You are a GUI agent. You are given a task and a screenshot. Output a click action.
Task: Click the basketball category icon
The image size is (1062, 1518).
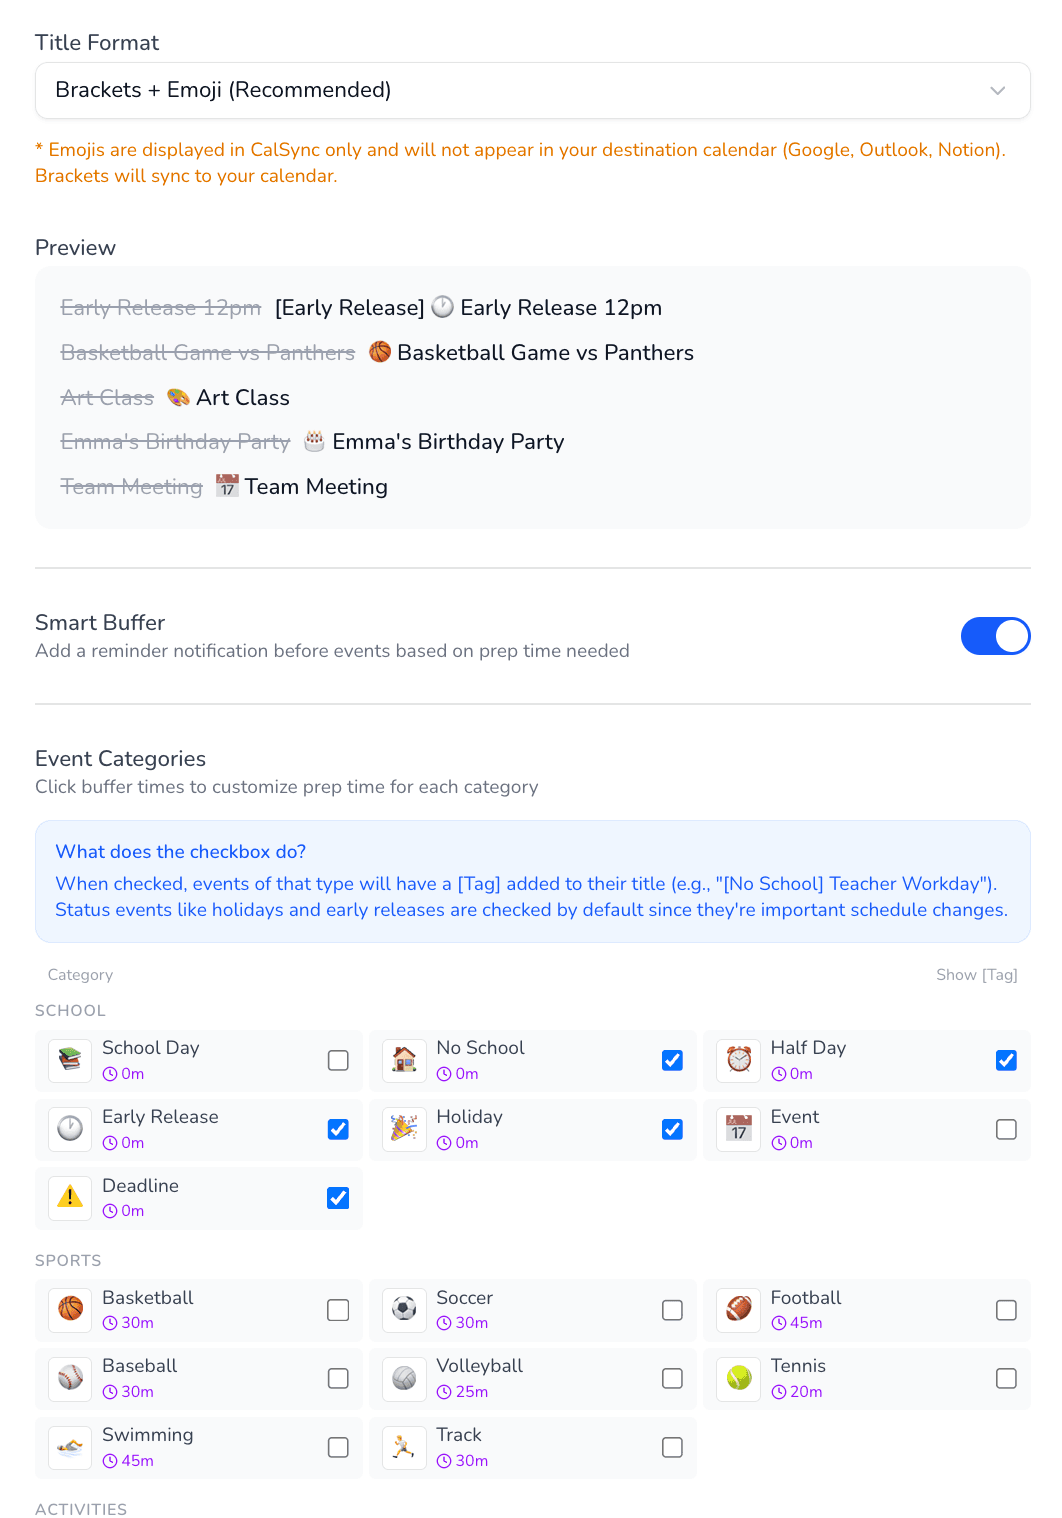point(69,1309)
